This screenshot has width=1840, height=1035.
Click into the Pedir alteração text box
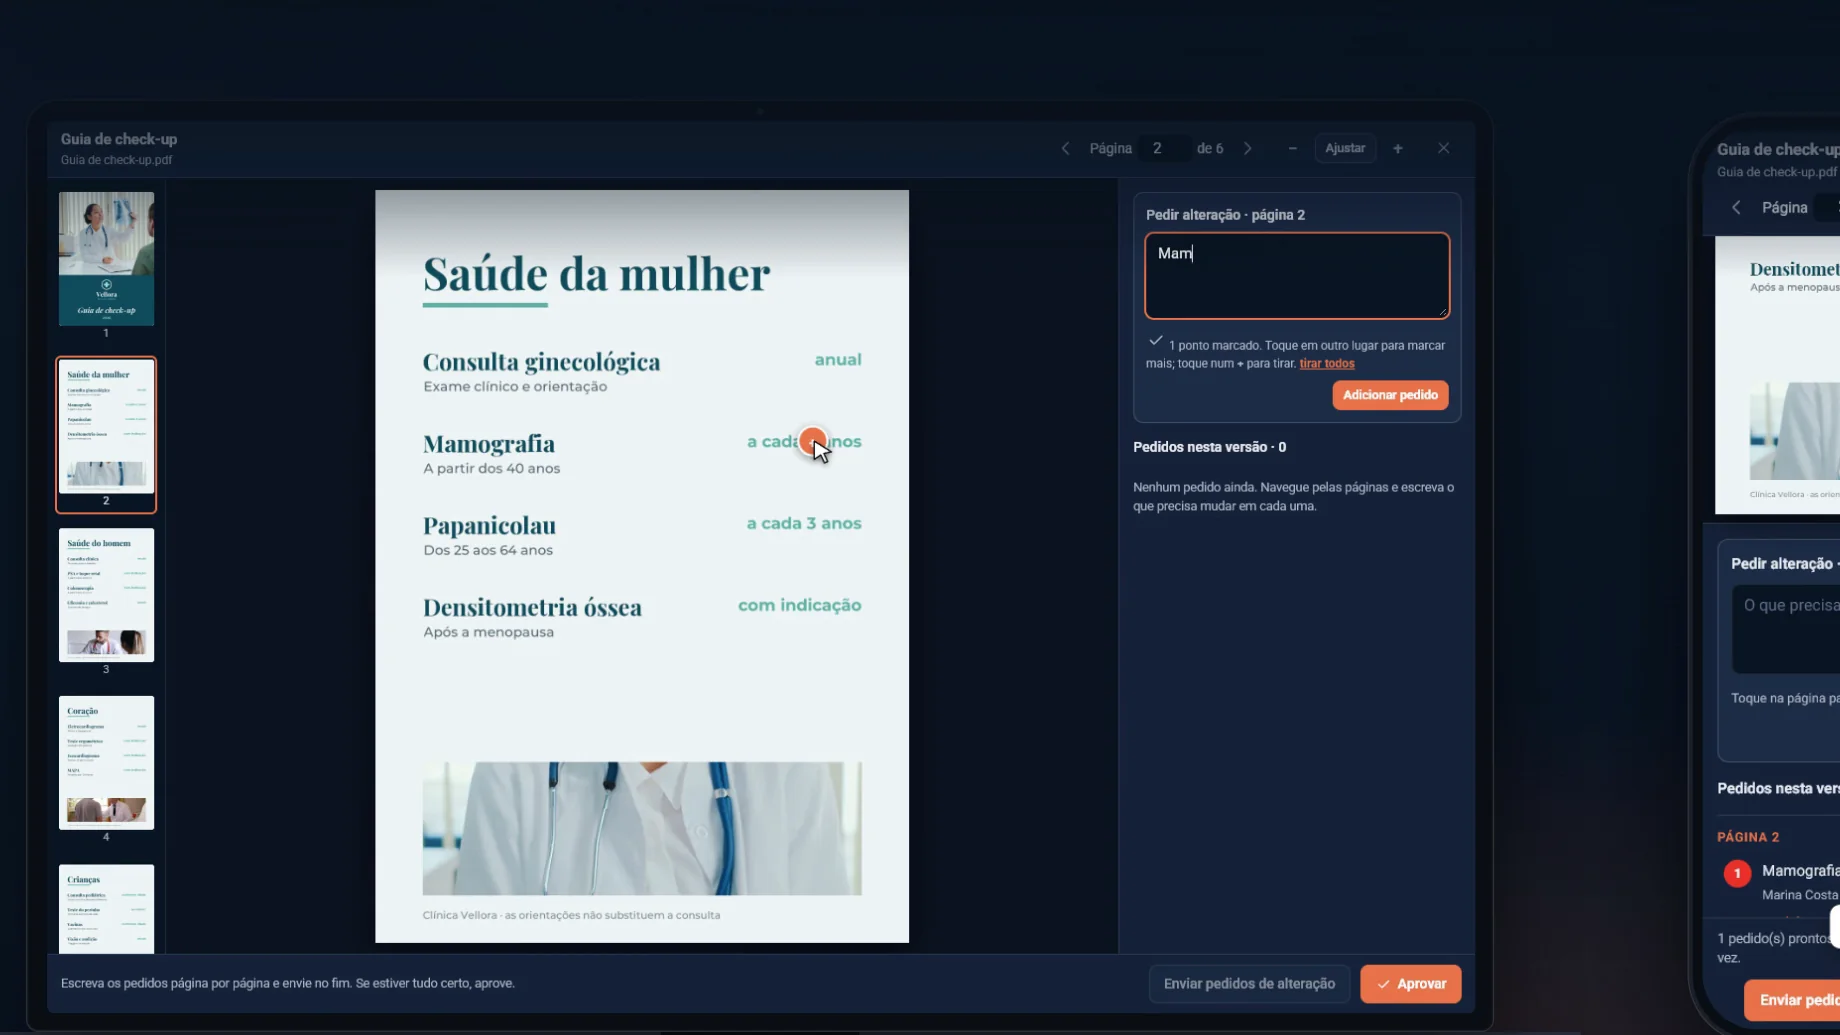click(x=1297, y=276)
